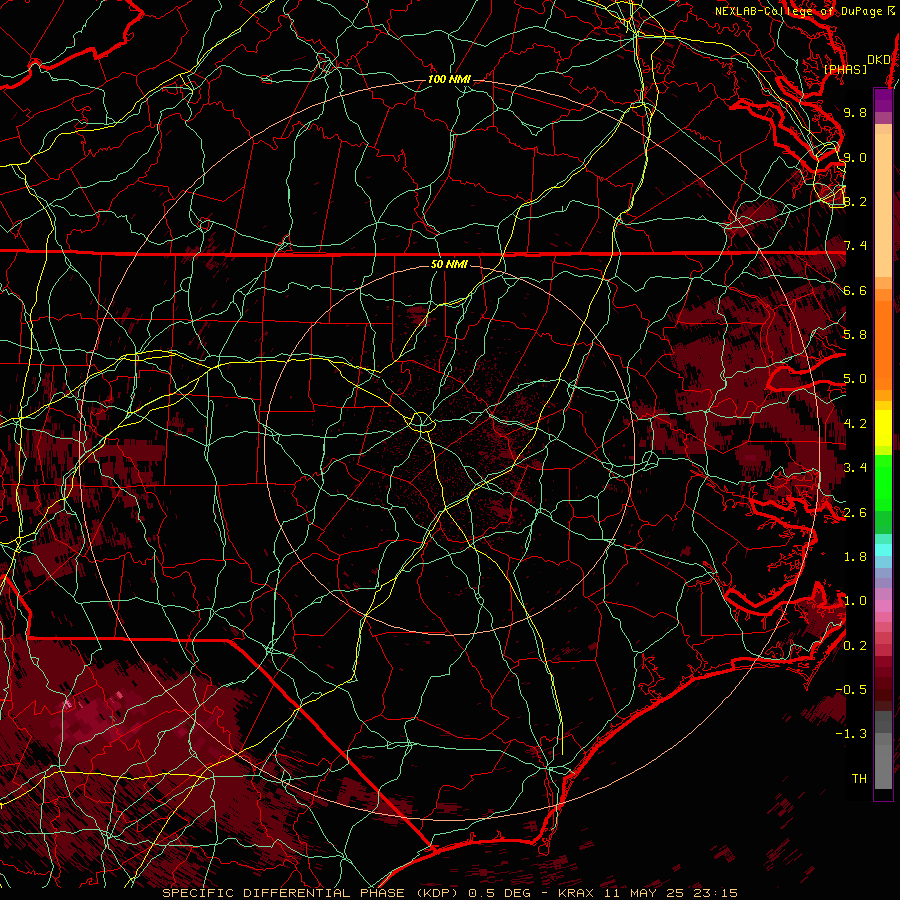The width and height of the screenshot is (900, 900).
Task: Click the 8.2 scale value
Action: (855, 201)
